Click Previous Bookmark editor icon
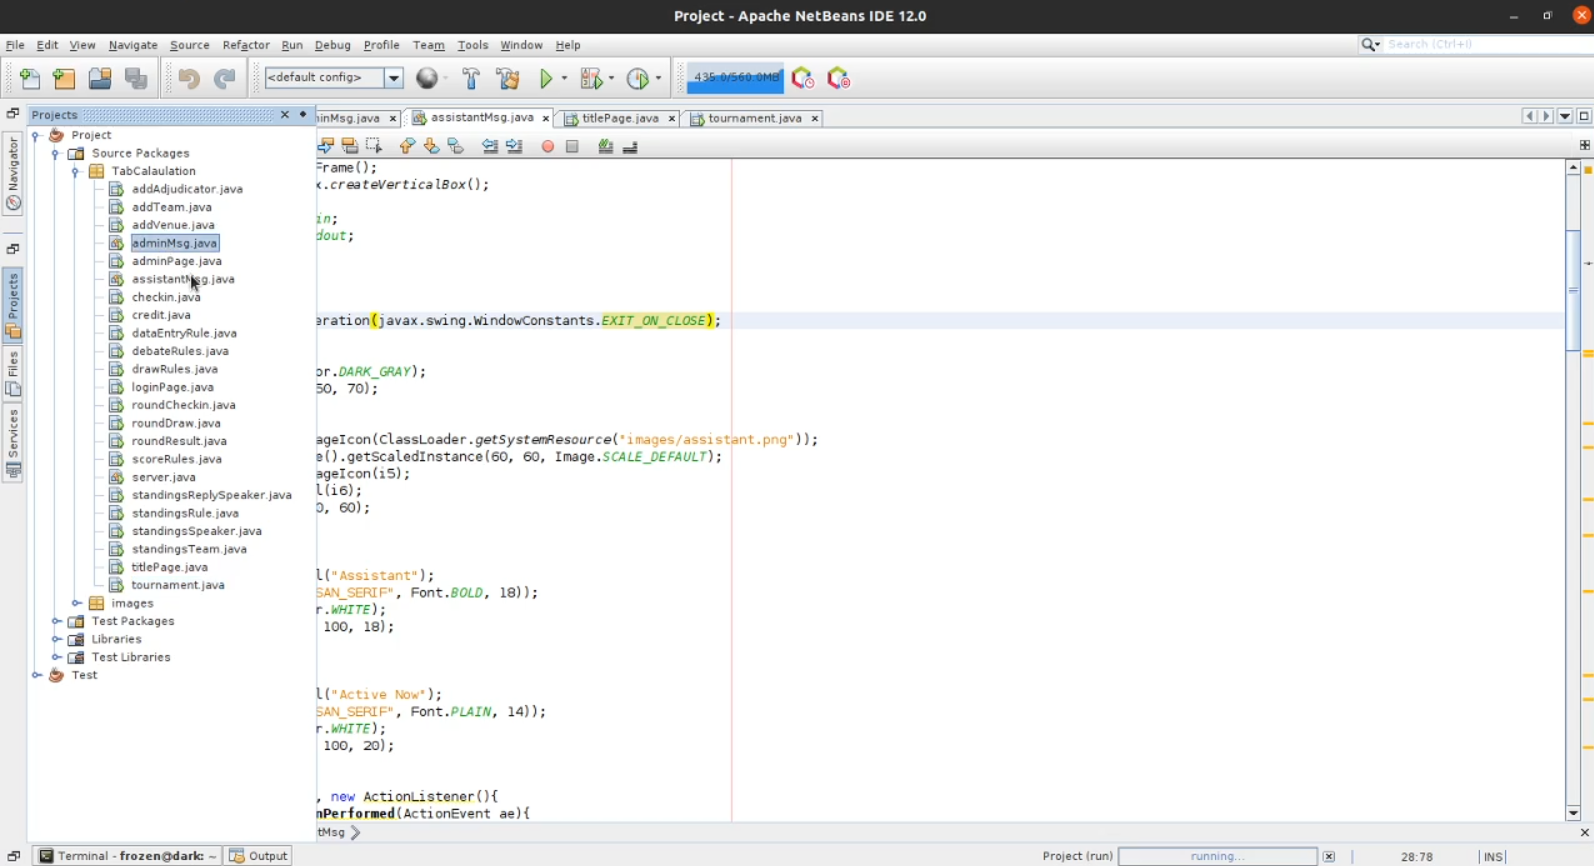1594x866 pixels. 407,146
